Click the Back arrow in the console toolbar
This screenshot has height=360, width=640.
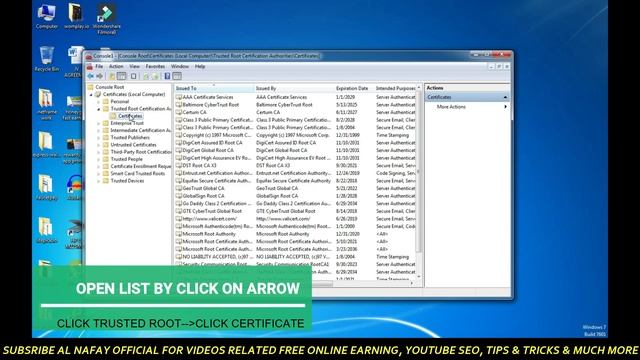tap(91, 76)
